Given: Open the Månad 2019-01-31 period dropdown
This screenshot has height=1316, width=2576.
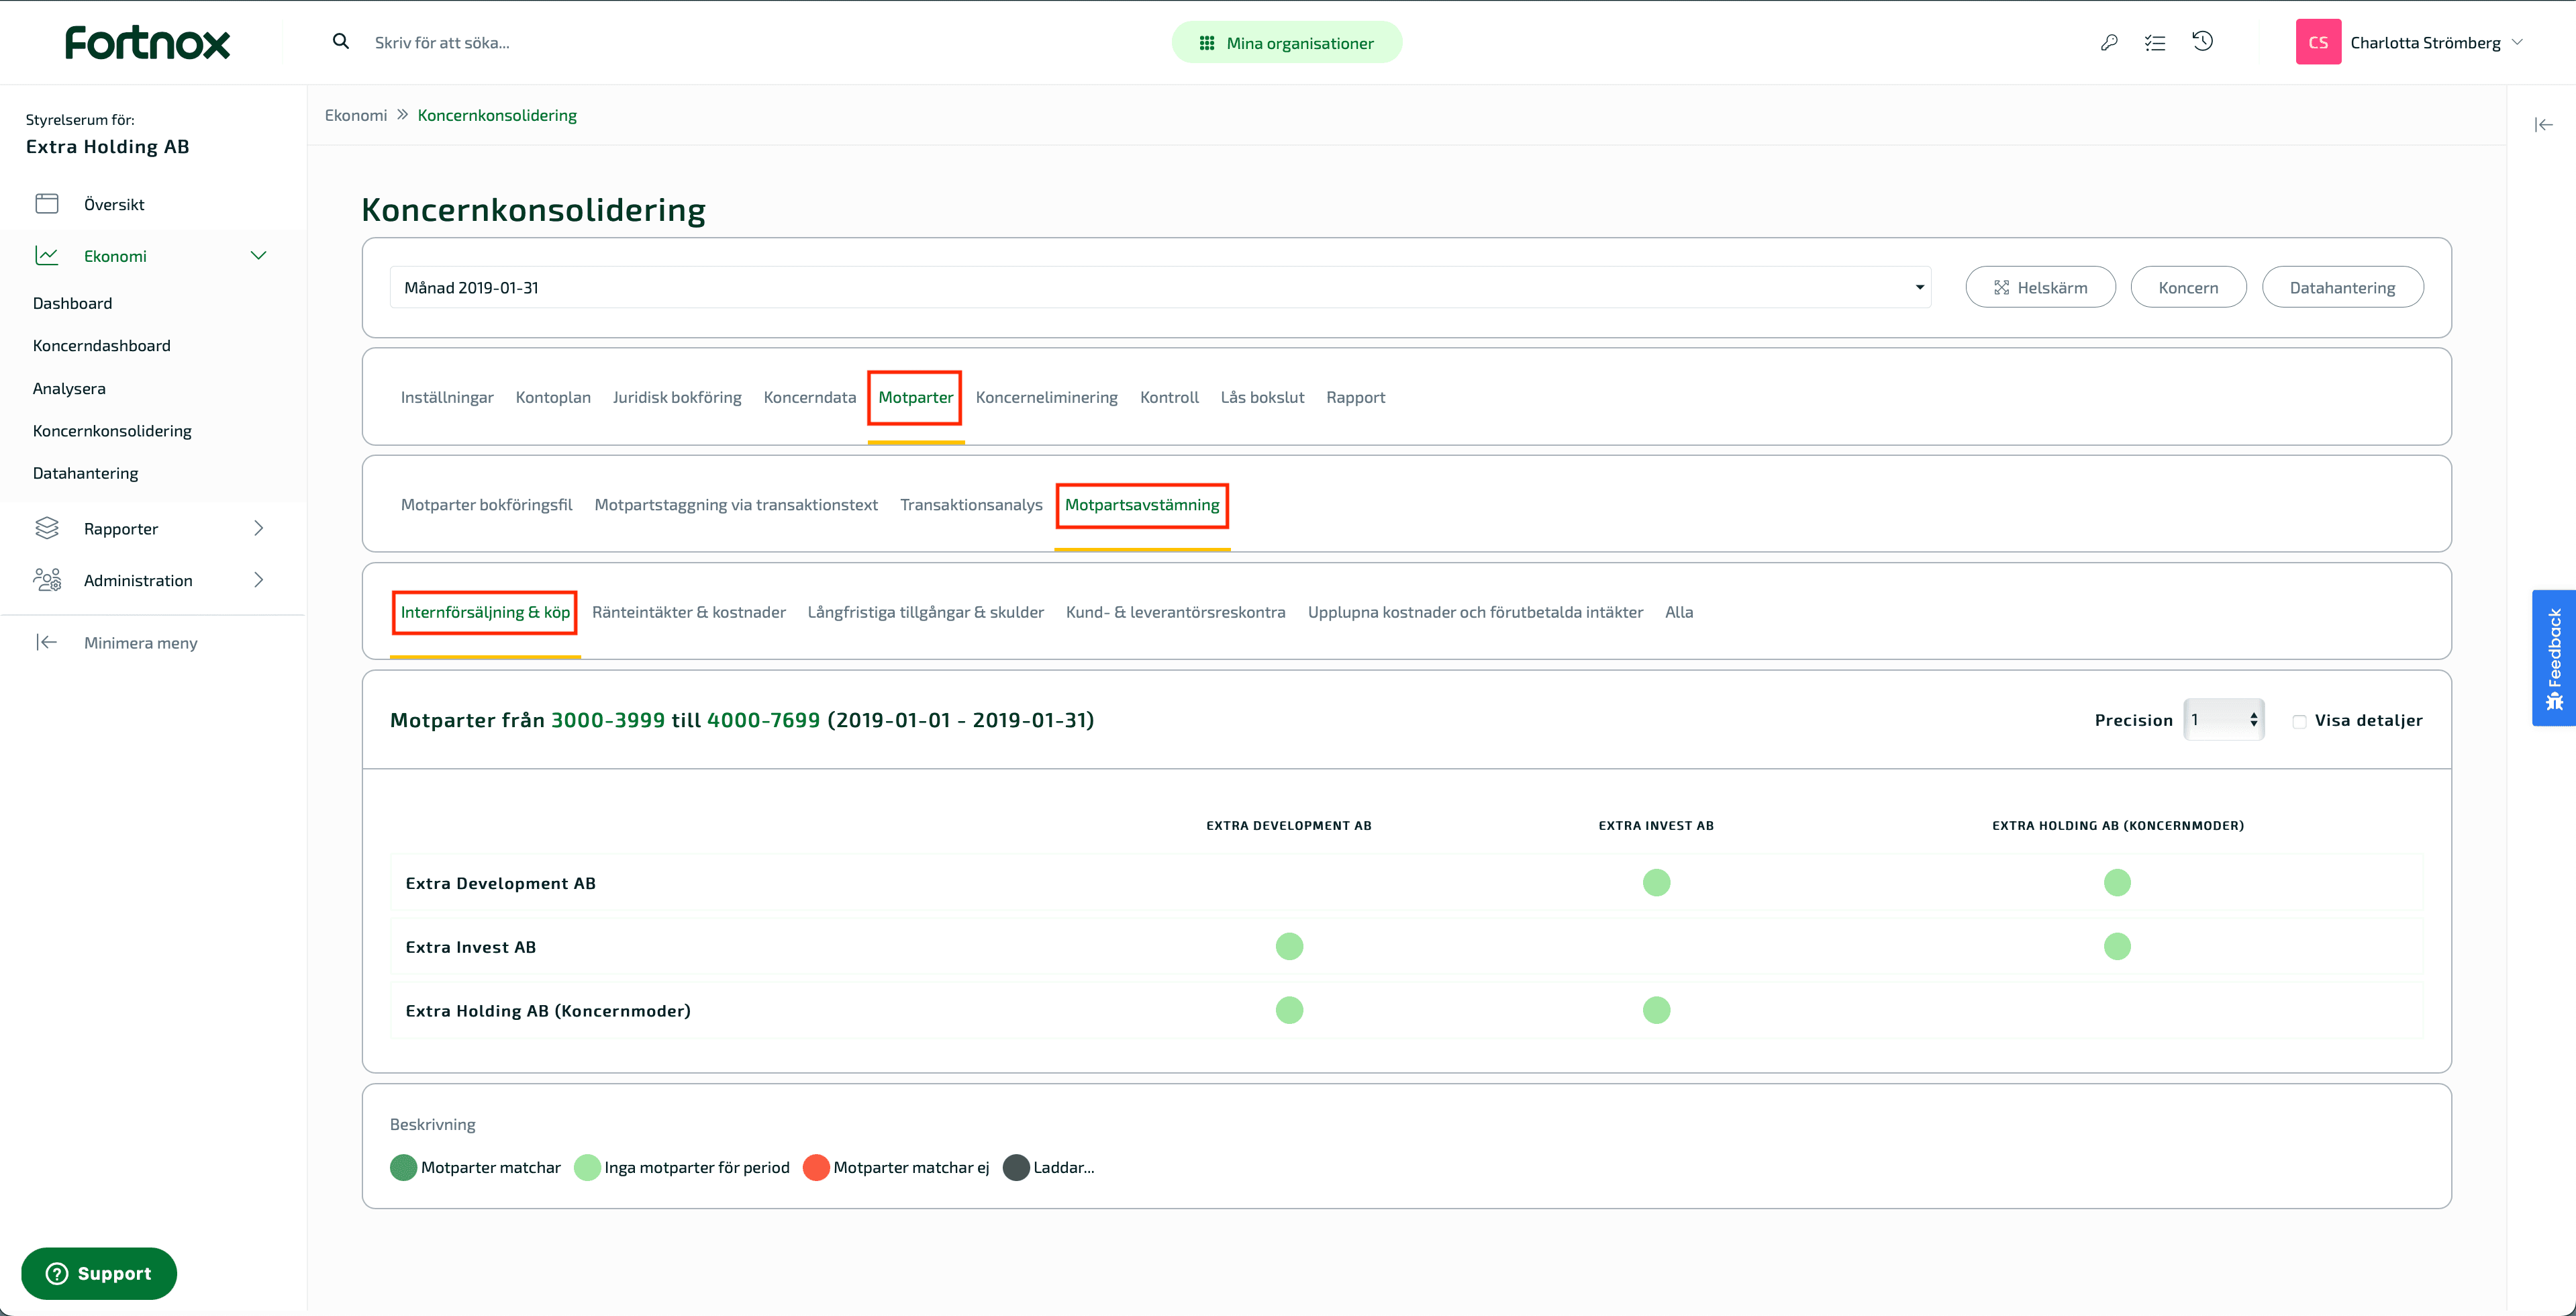Looking at the screenshot, I should (1160, 287).
